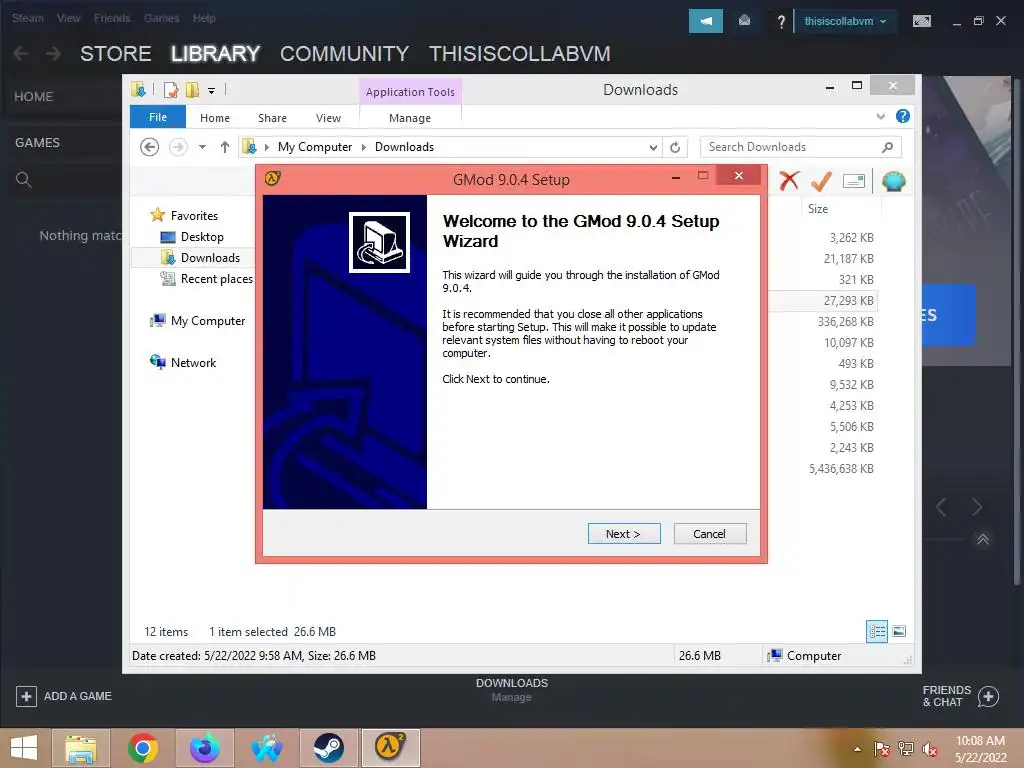
Task: Open Steam's View menu
Action: (x=69, y=18)
